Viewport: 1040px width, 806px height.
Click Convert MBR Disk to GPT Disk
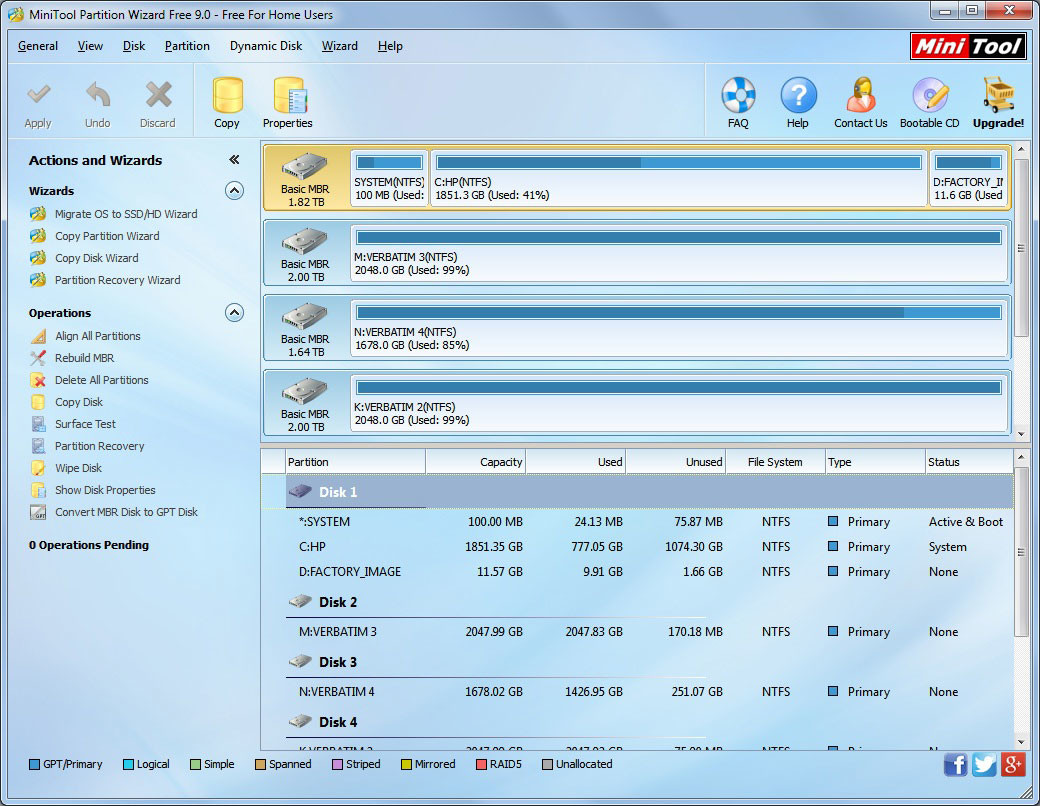tap(125, 512)
